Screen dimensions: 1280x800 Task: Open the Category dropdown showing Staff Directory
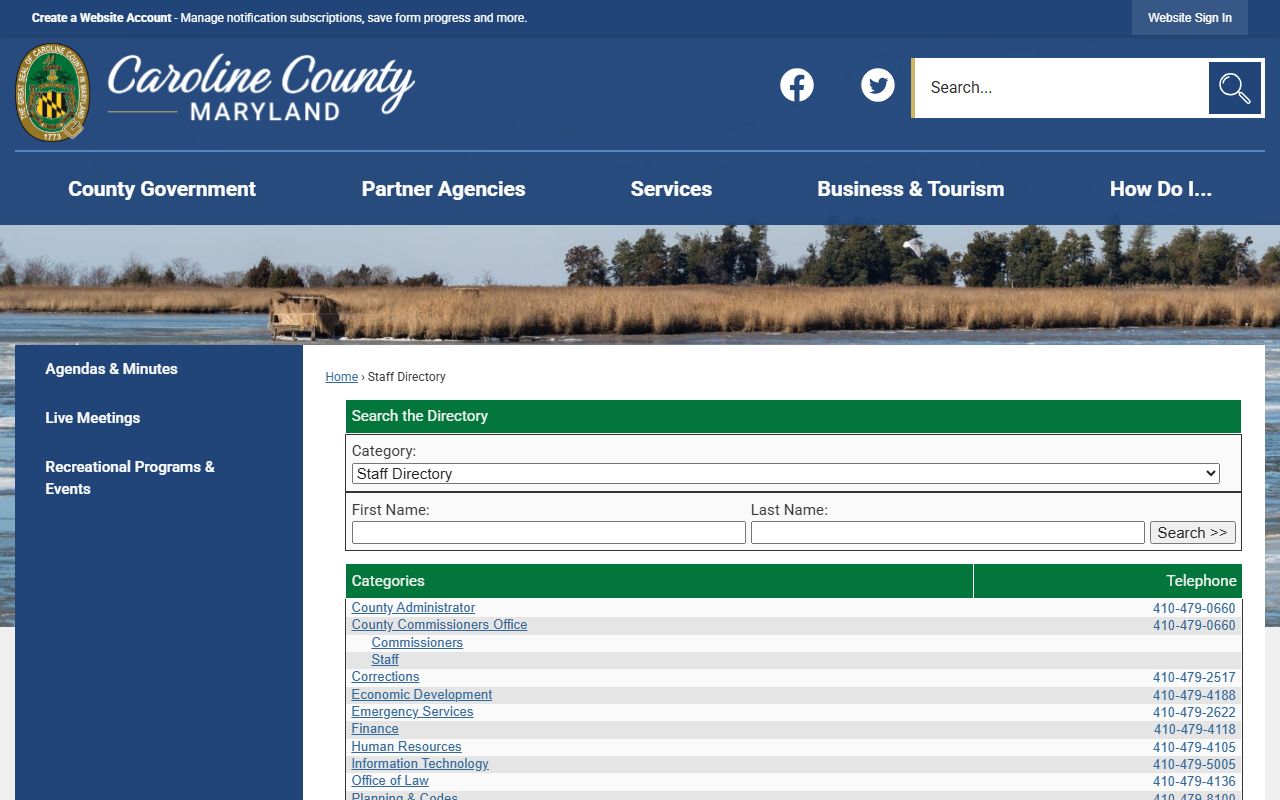tap(785, 474)
